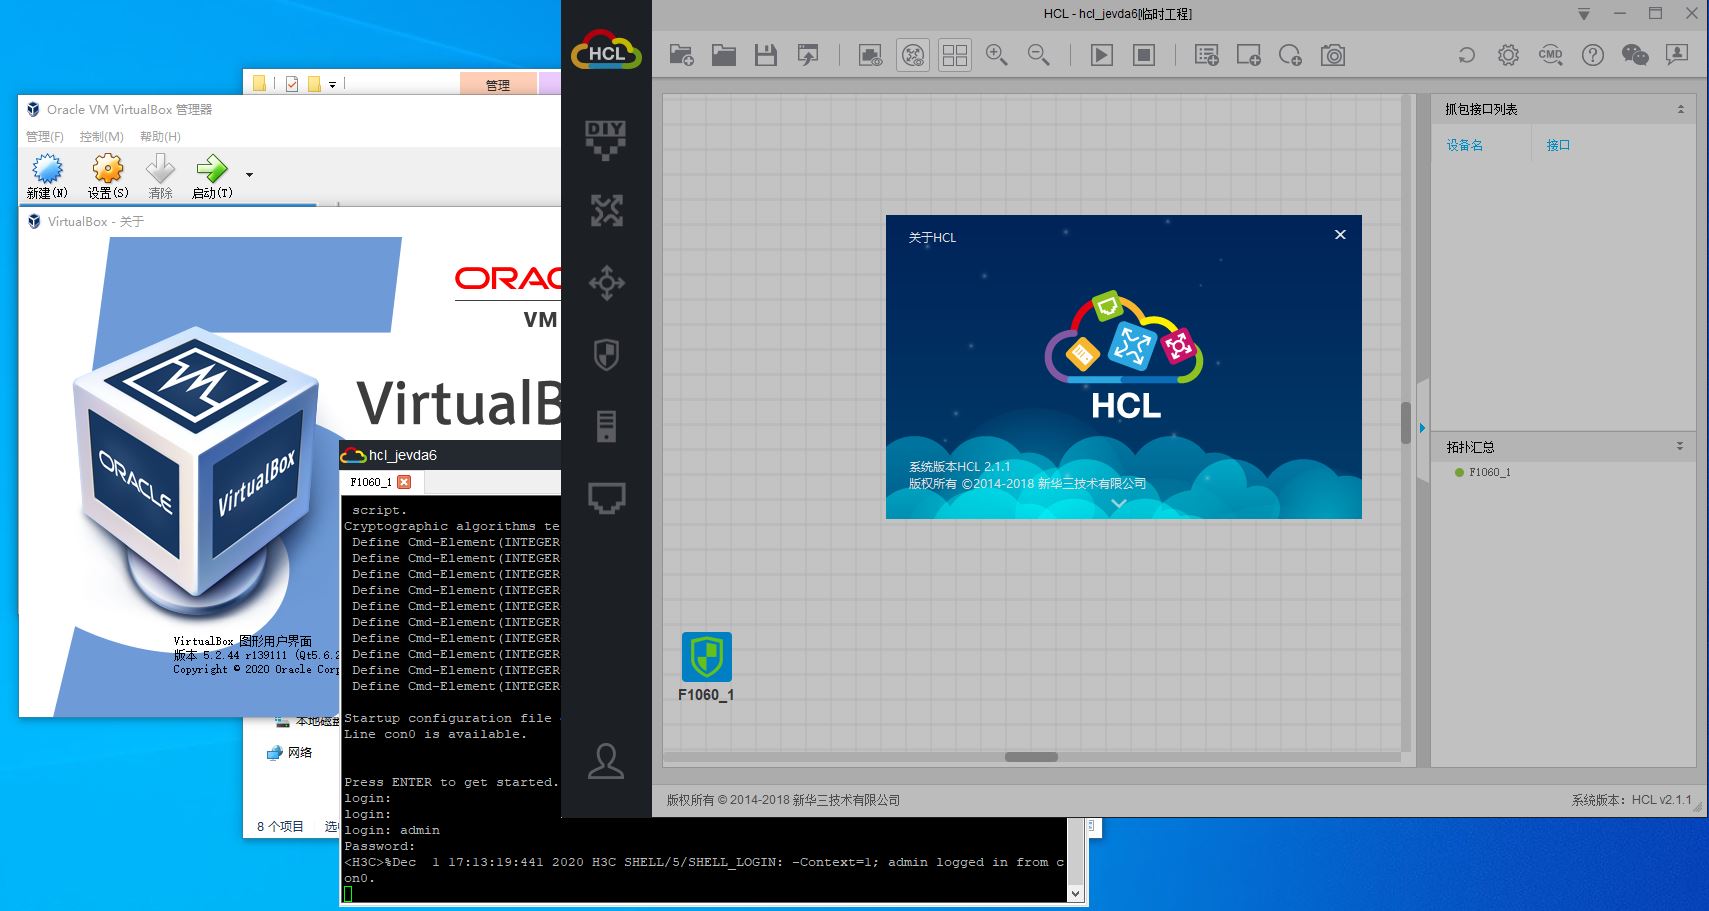Collapse the 拓扑汇总 panel
Image resolution: width=1709 pixels, height=911 pixels.
(1680, 446)
